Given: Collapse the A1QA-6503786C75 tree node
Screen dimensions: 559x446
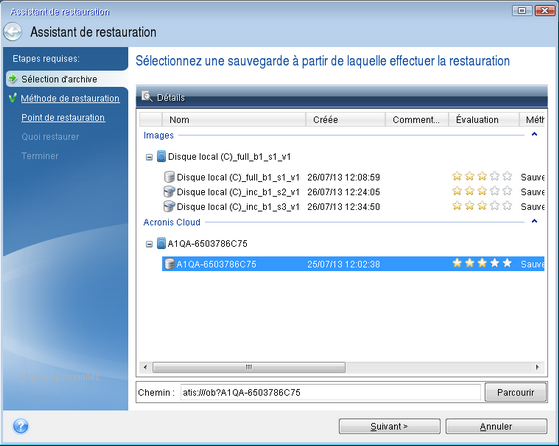Looking at the screenshot, I should point(149,244).
